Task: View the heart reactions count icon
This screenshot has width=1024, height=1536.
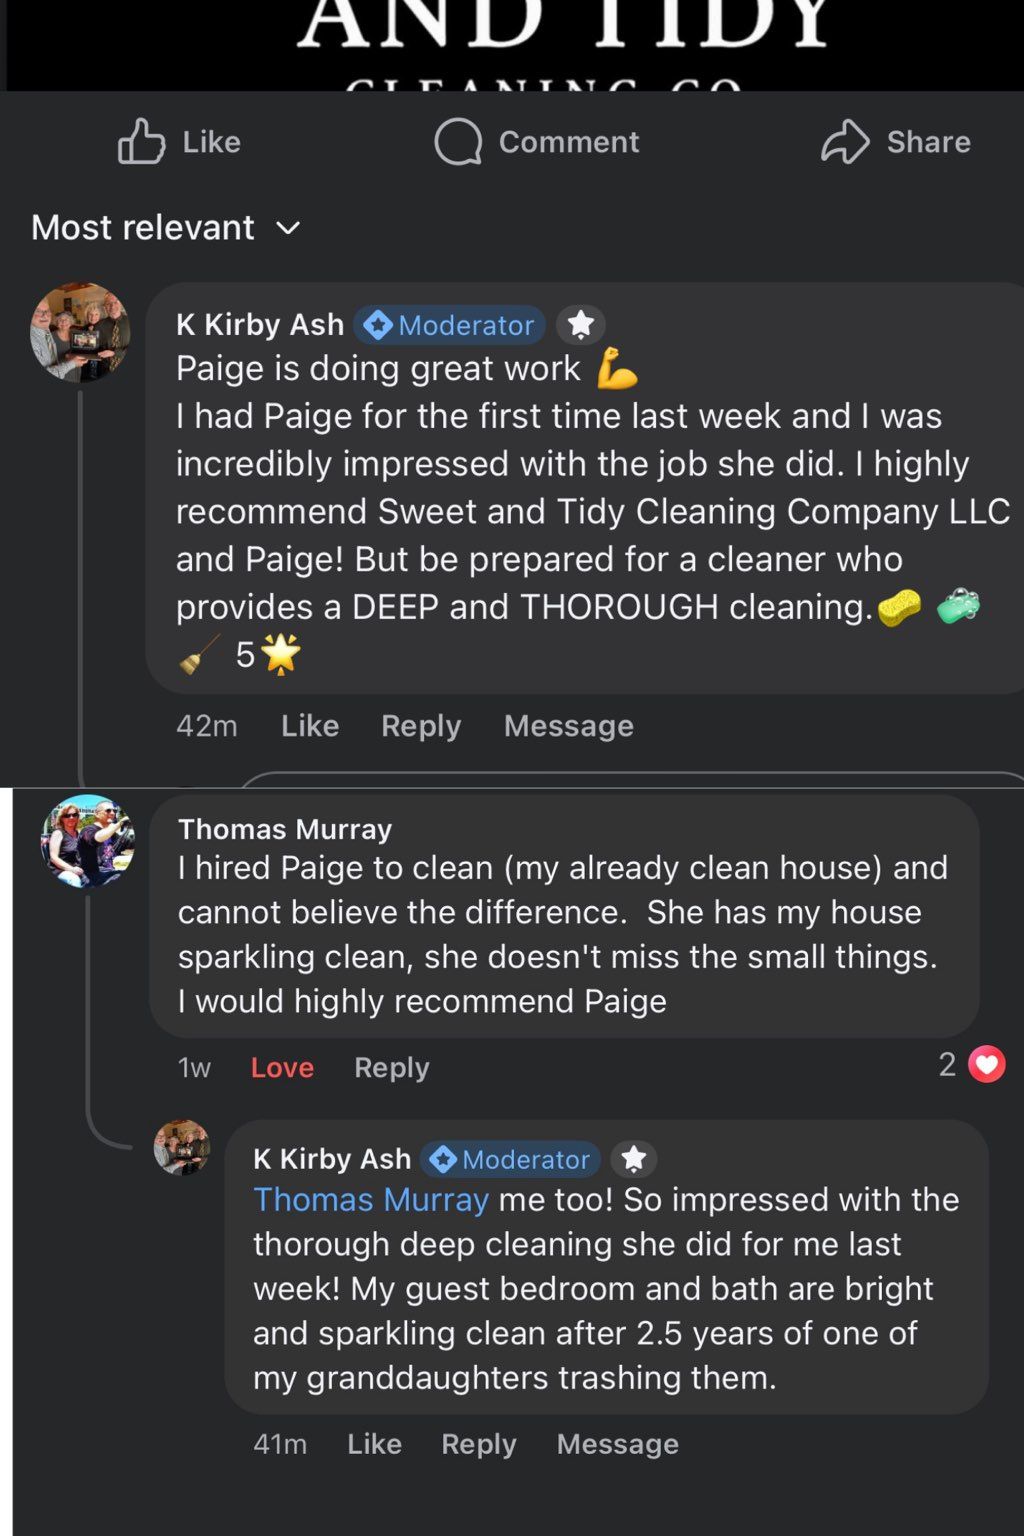Action: point(986,1064)
